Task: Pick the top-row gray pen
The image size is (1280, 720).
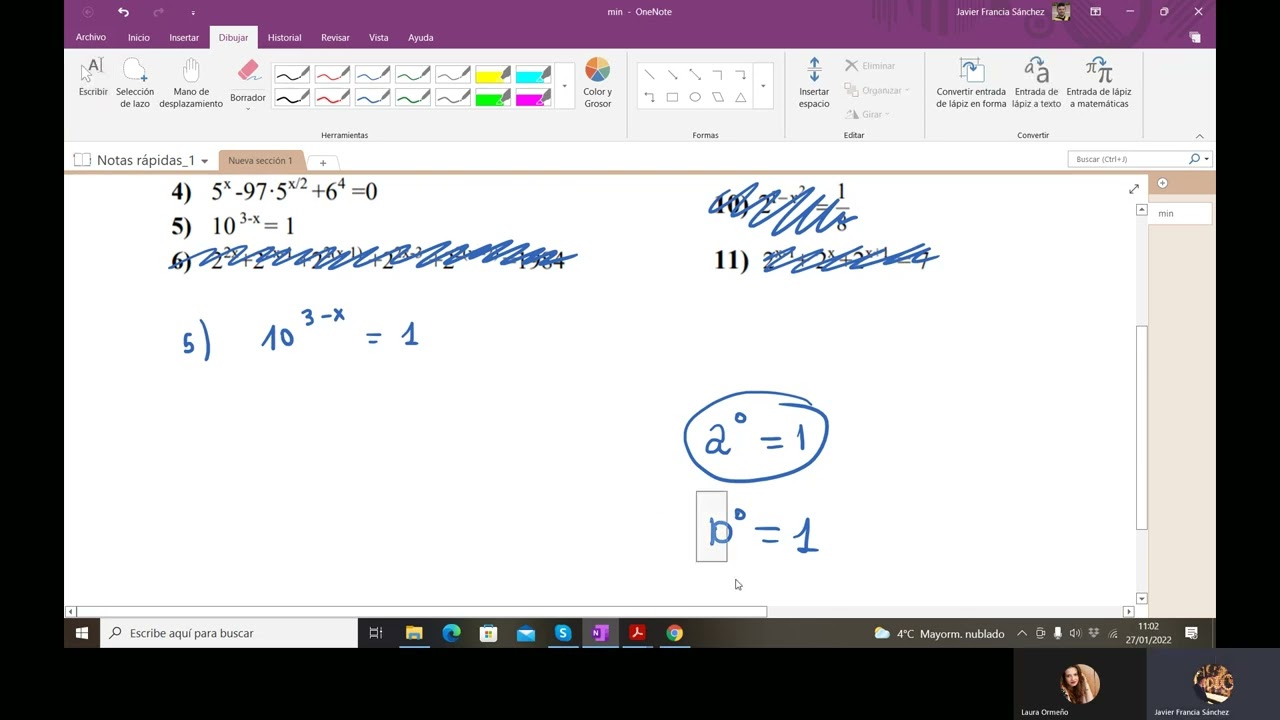Action: click(453, 75)
